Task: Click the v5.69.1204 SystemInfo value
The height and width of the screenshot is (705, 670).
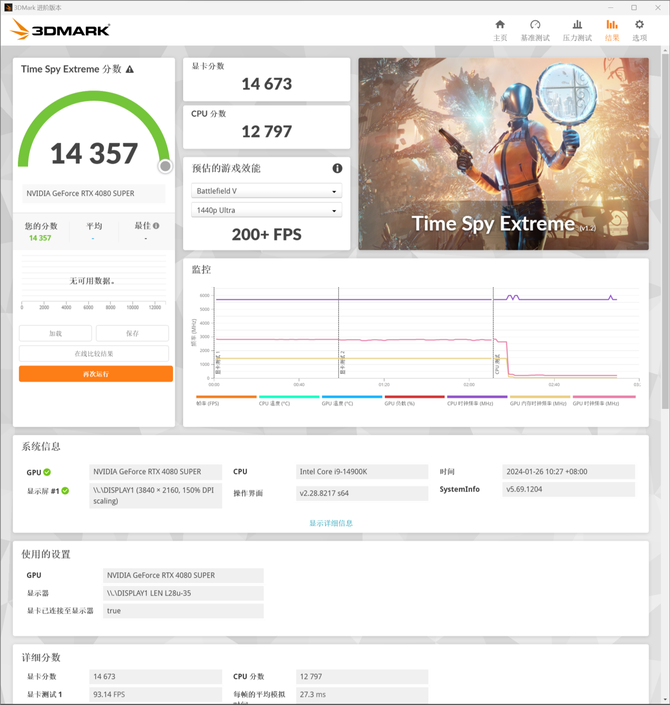Action: (568, 489)
